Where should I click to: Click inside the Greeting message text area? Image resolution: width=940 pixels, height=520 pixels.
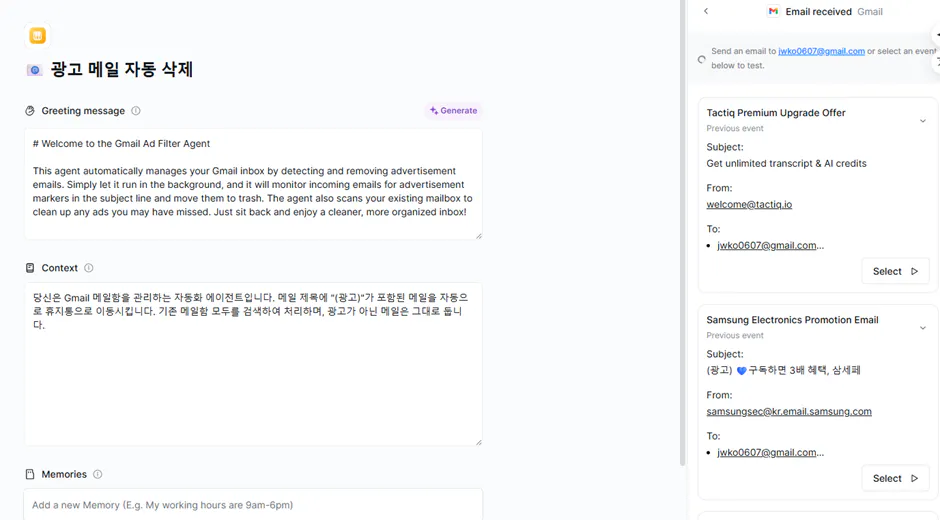tap(253, 184)
